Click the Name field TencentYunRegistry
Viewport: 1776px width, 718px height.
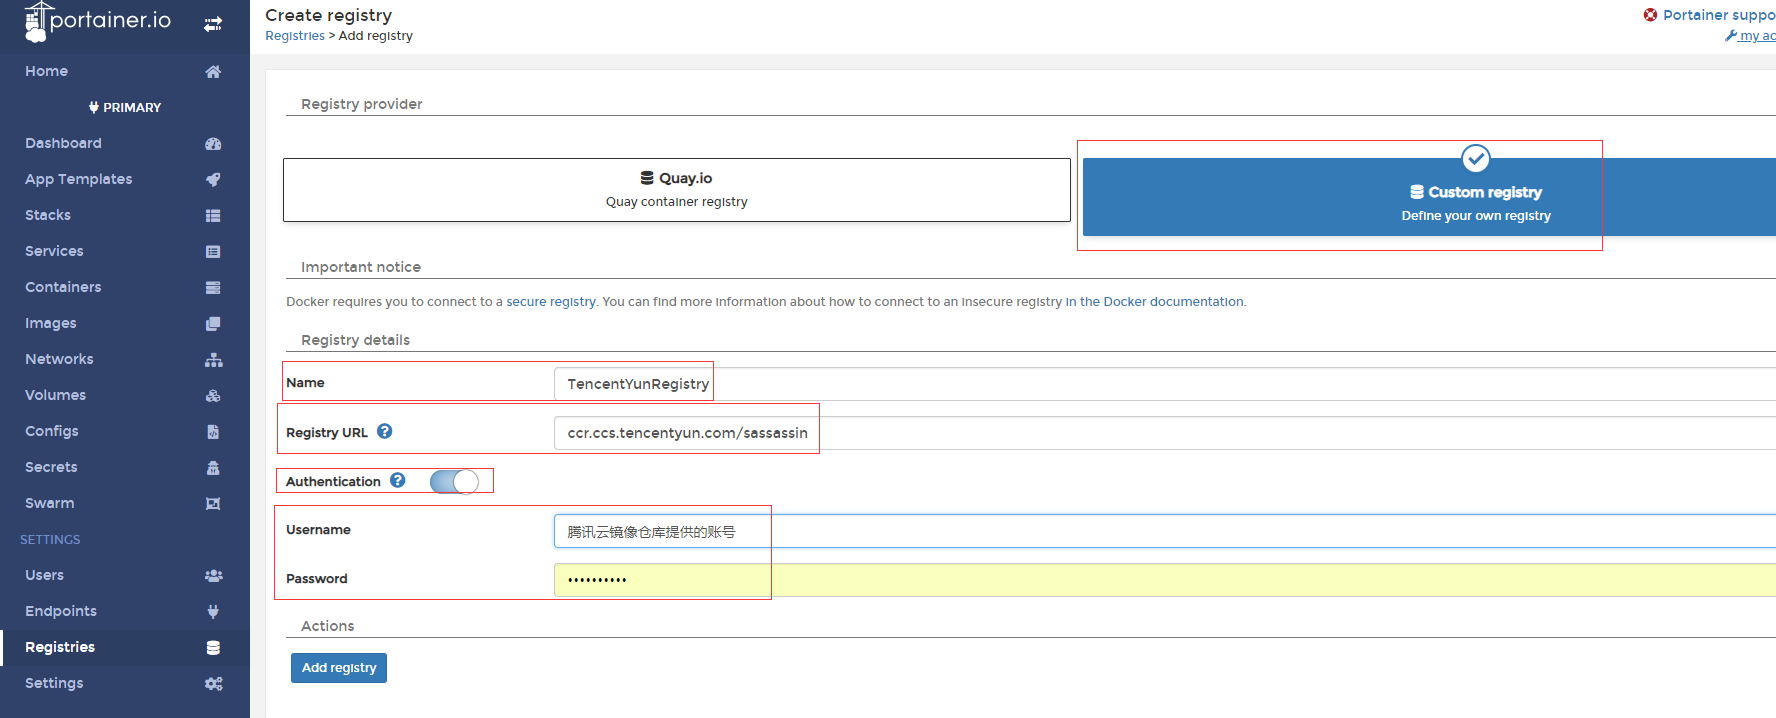click(x=1165, y=384)
